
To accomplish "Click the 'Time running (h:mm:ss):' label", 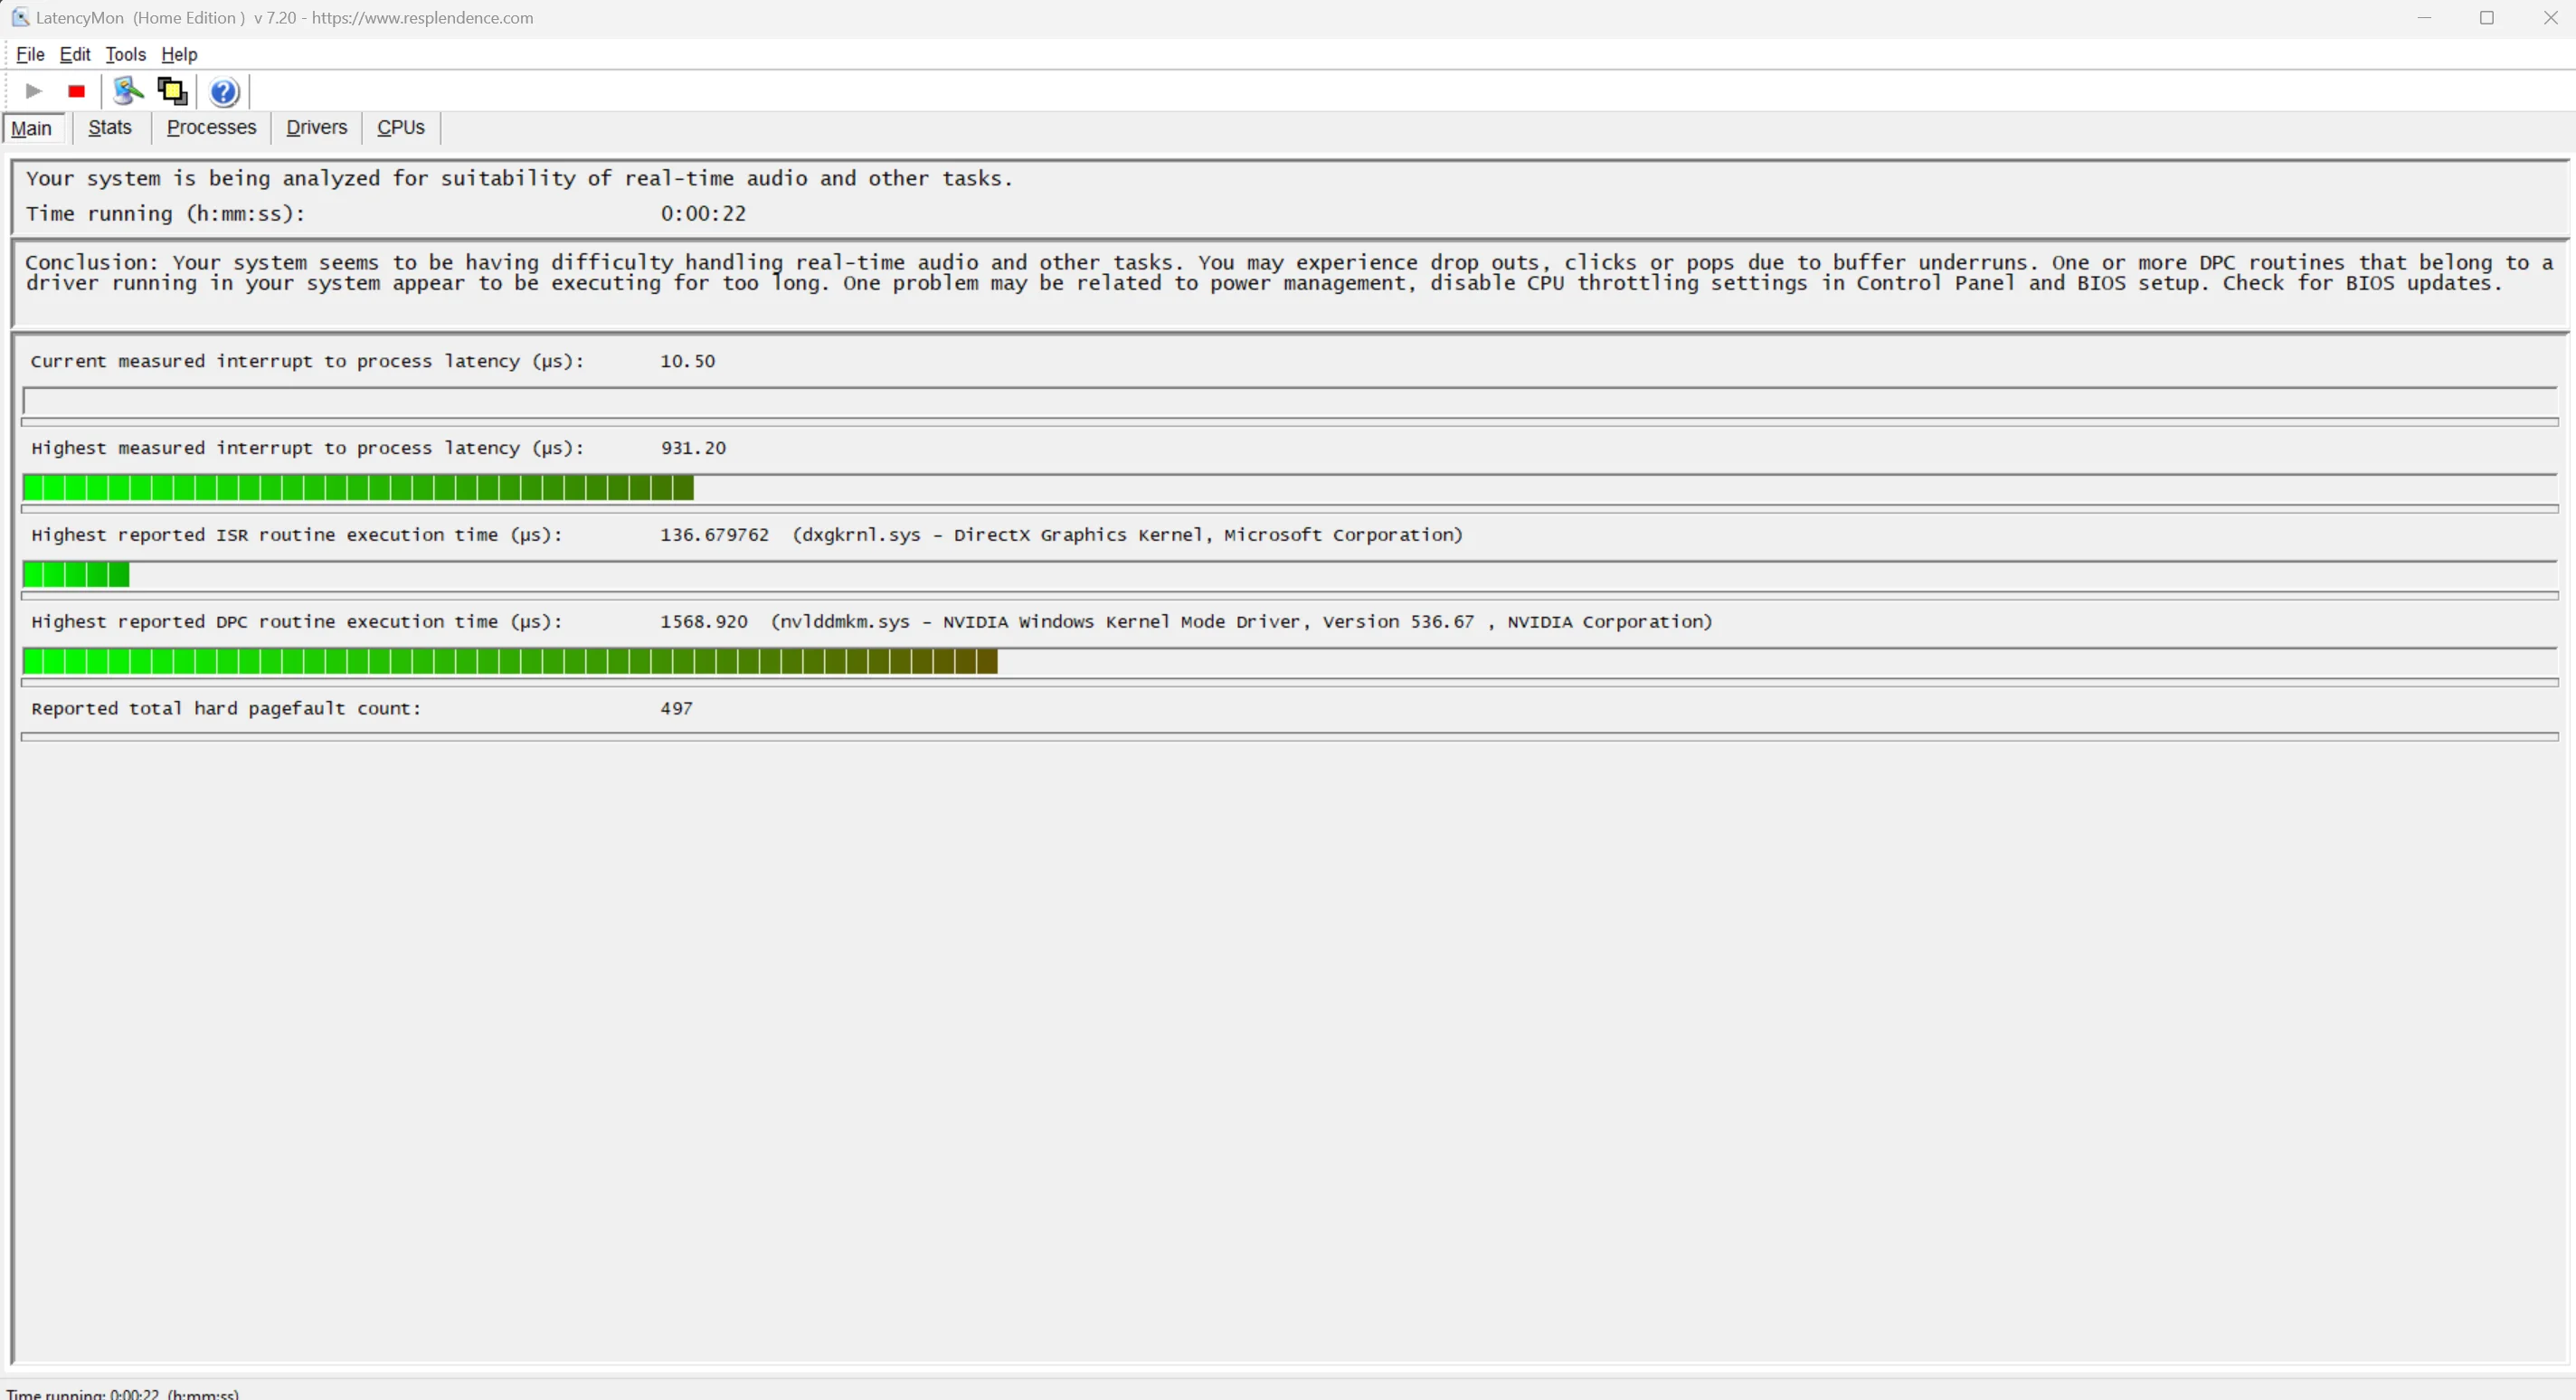I will click(165, 214).
